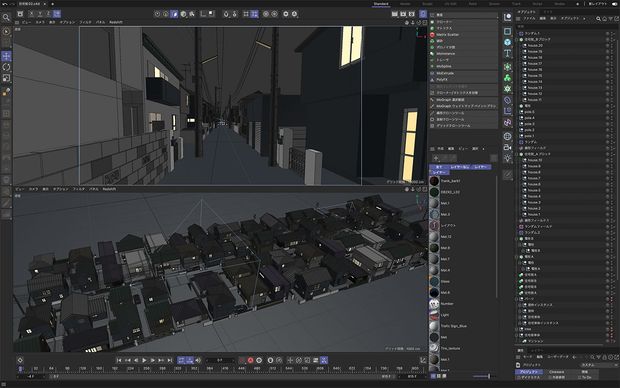Toggle the X axis lock
Viewport: 620px width, 388px height.
(31, 14)
